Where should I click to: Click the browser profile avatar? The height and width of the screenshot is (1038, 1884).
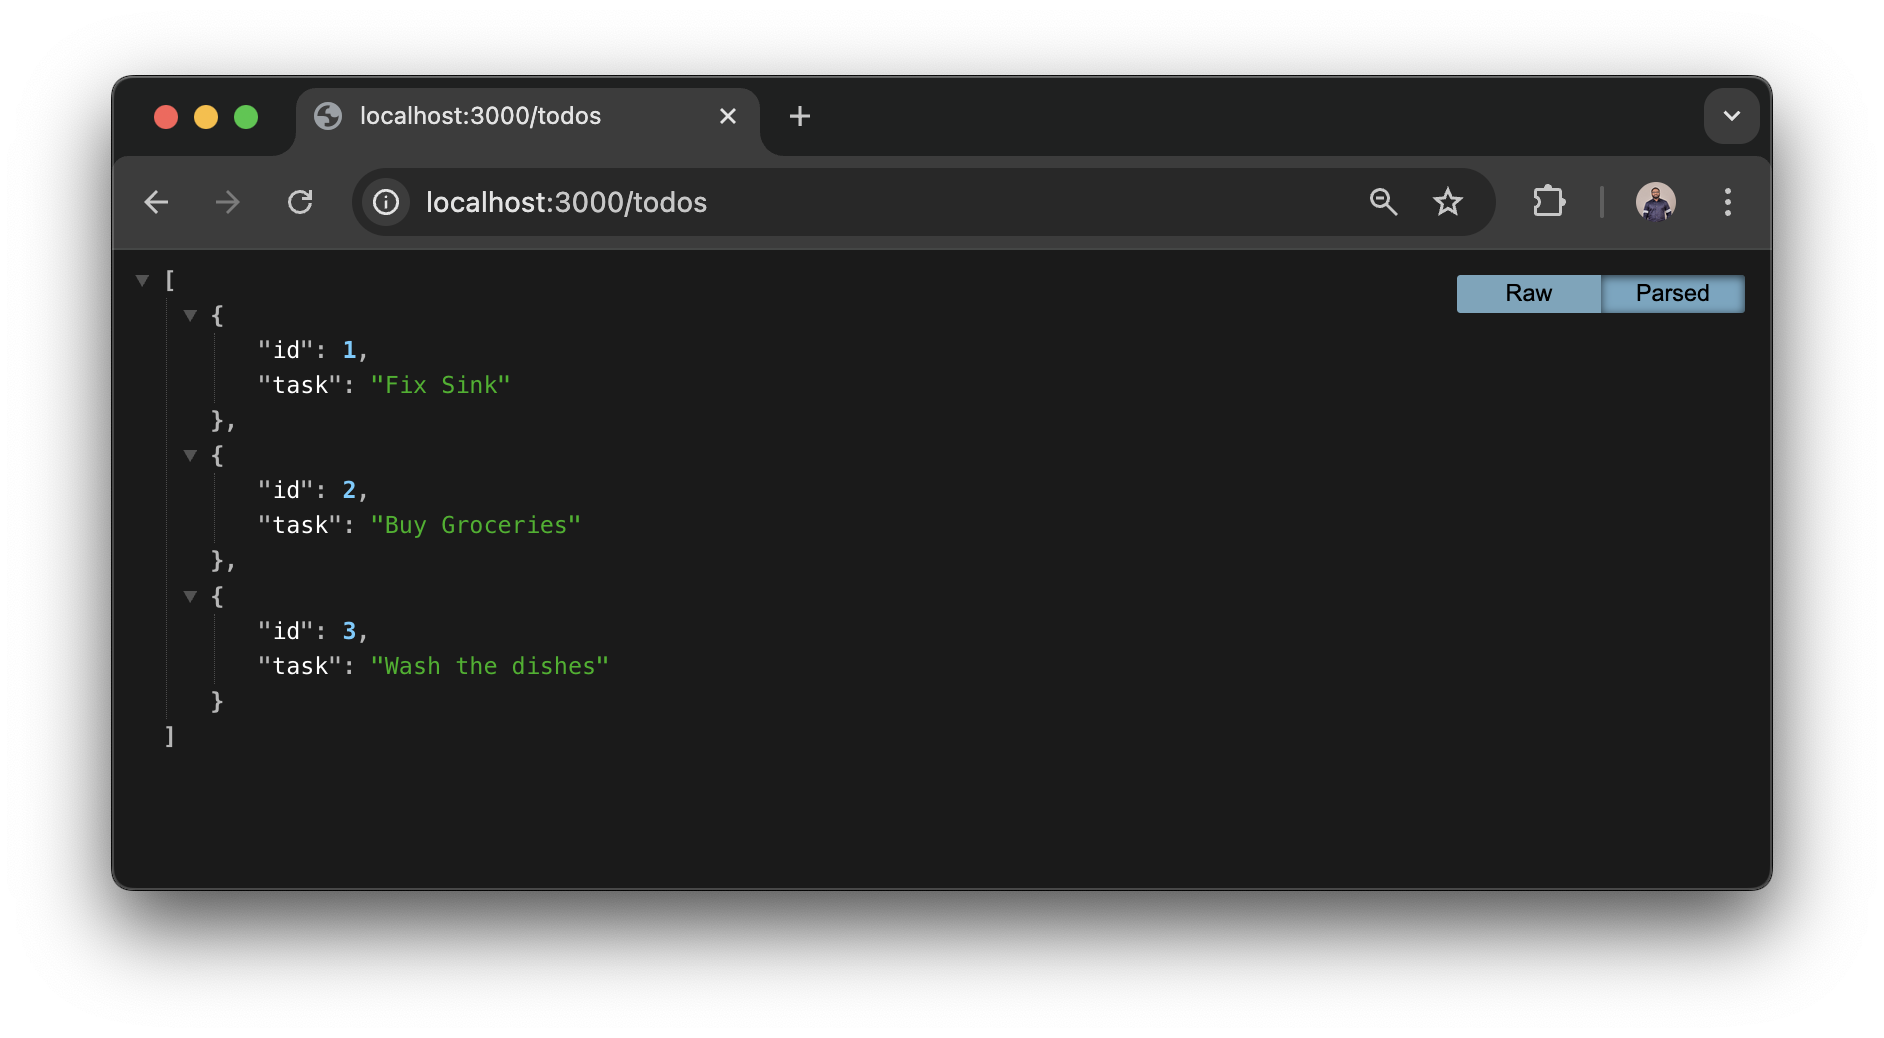click(1656, 202)
